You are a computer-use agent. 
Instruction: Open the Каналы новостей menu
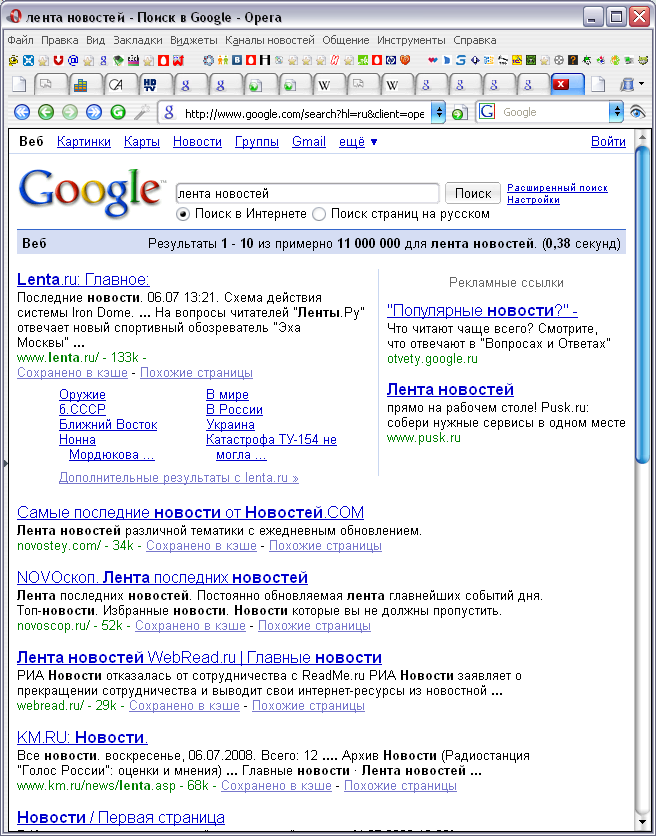(x=270, y=40)
